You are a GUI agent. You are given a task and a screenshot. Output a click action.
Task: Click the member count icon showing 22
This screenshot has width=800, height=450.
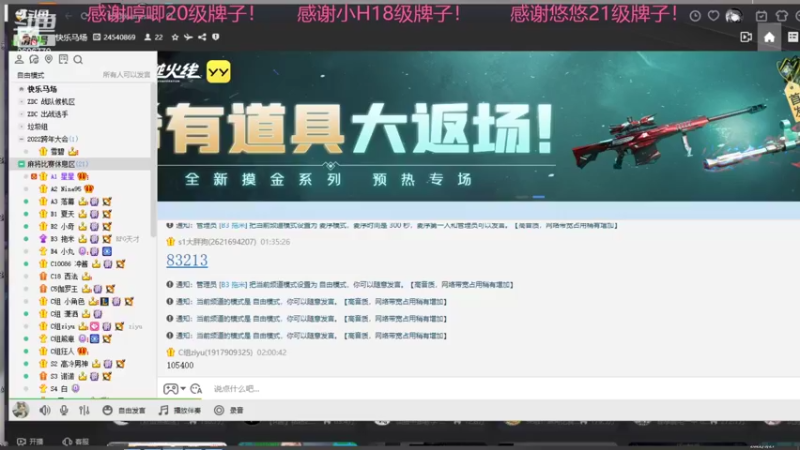(x=148, y=37)
